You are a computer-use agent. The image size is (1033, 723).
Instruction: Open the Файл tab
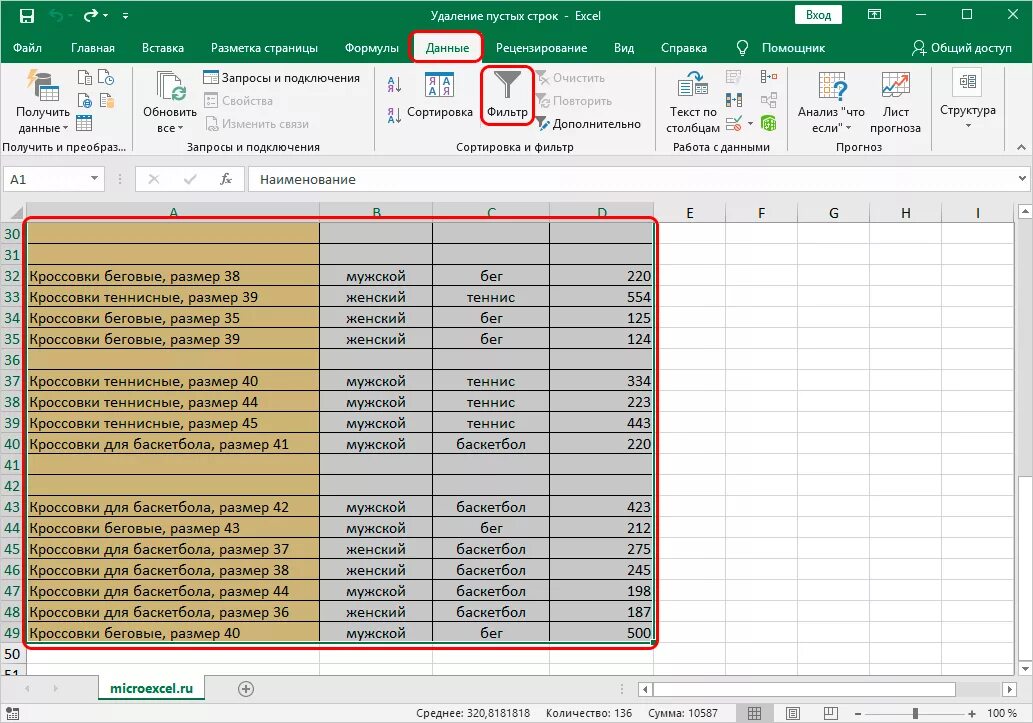click(x=27, y=48)
